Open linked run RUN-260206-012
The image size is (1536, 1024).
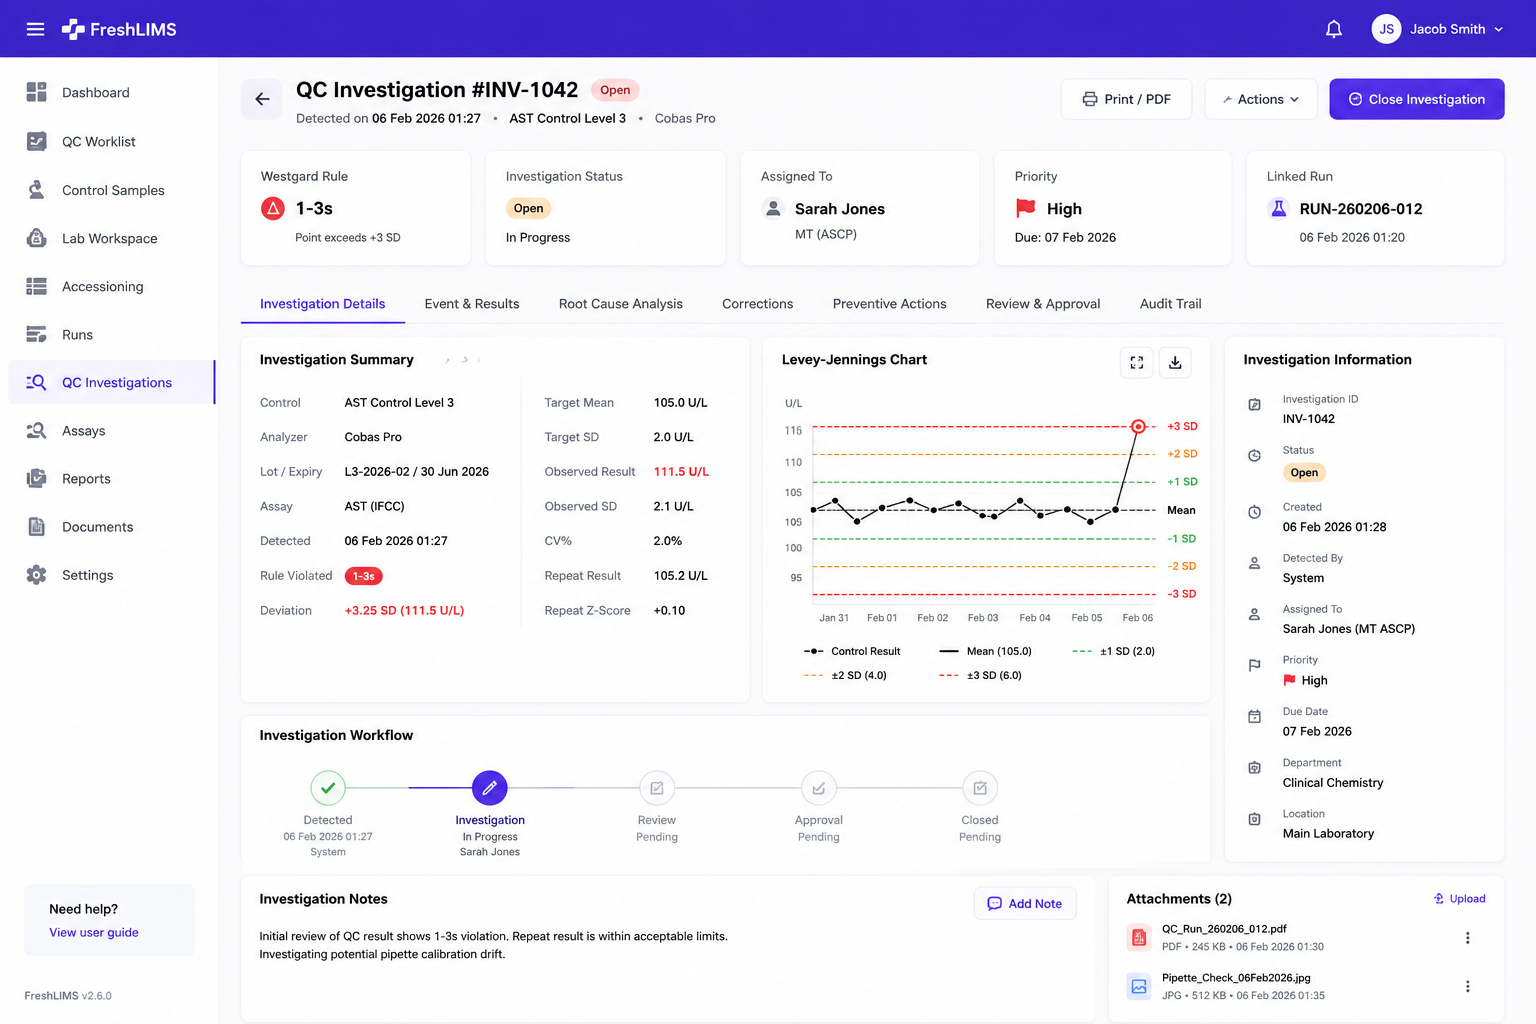pos(1361,209)
